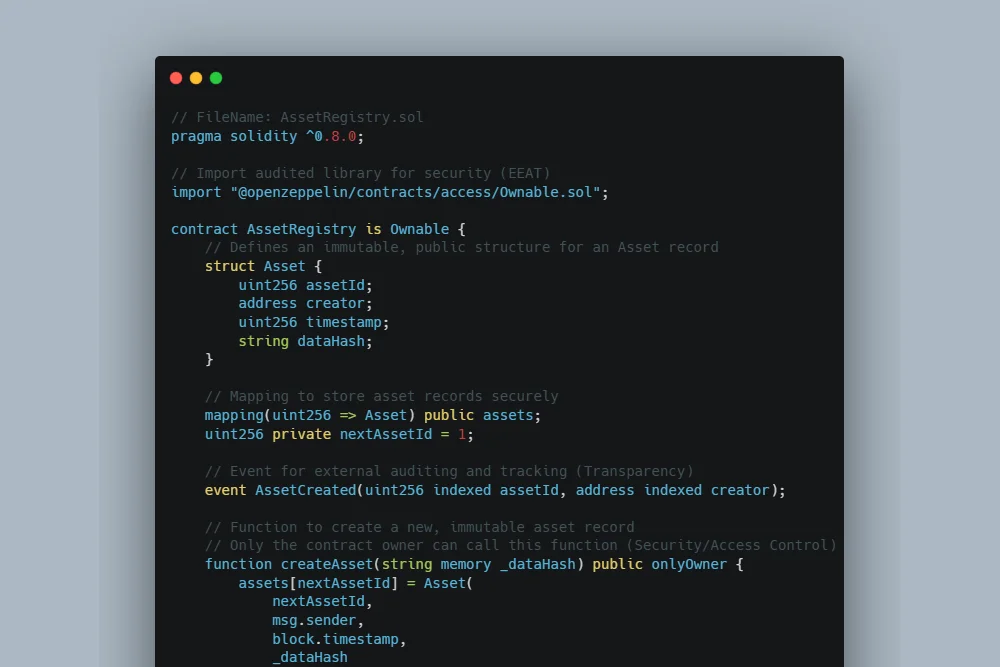Viewport: 1000px width, 667px height.
Task: Click the uint256 assetId field
Action: coord(305,285)
